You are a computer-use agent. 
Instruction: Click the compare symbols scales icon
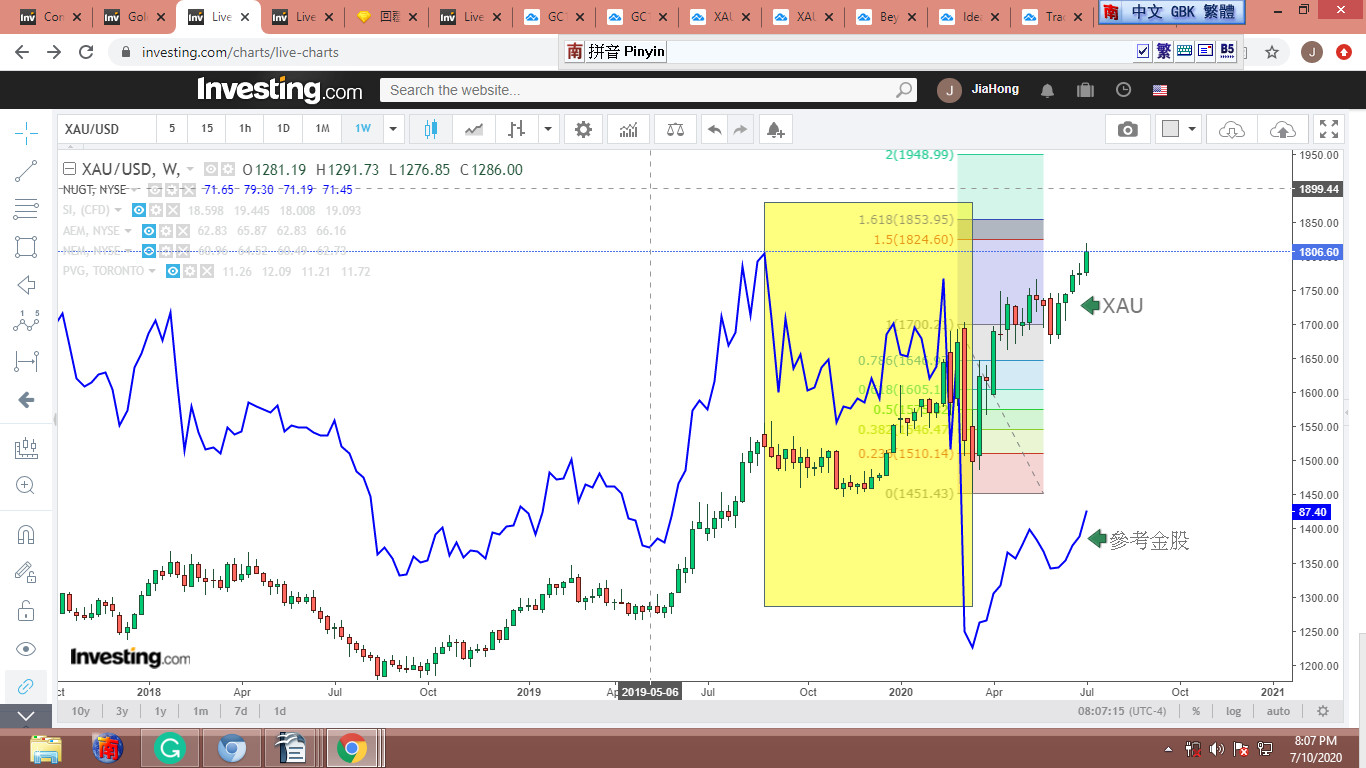[x=675, y=129]
